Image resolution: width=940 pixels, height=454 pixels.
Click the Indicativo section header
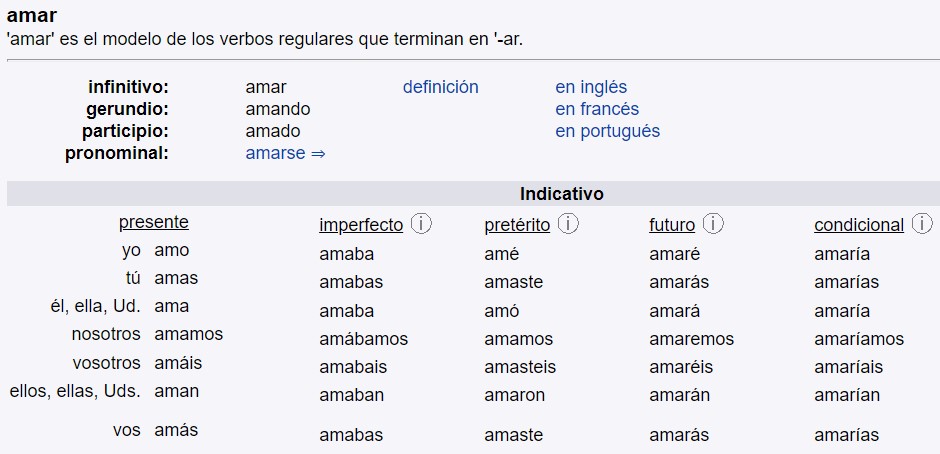pyautogui.click(x=561, y=194)
